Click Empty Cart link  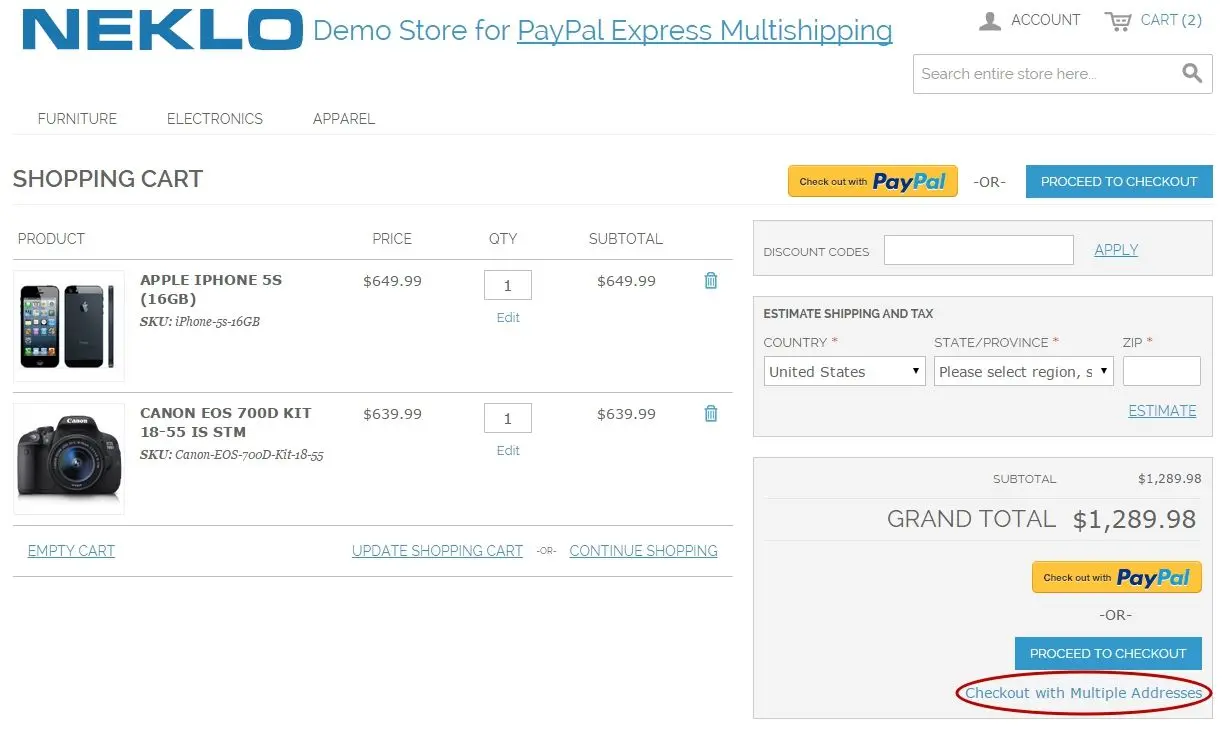pos(71,551)
